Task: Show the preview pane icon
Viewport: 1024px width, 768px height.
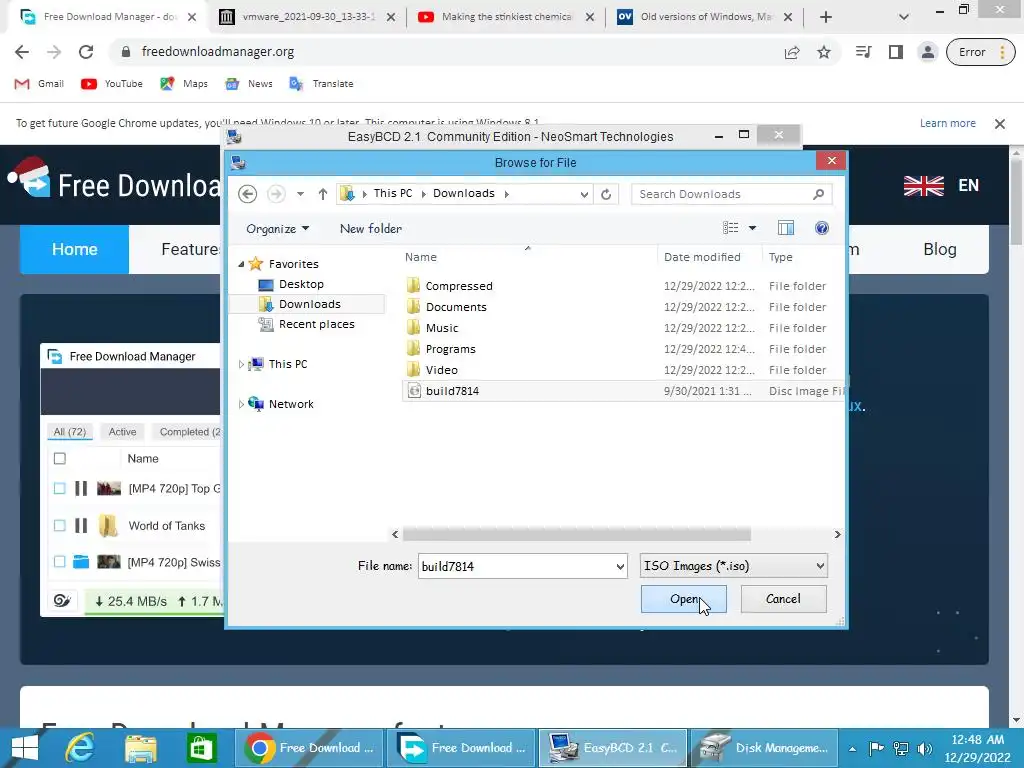Action: [786, 228]
